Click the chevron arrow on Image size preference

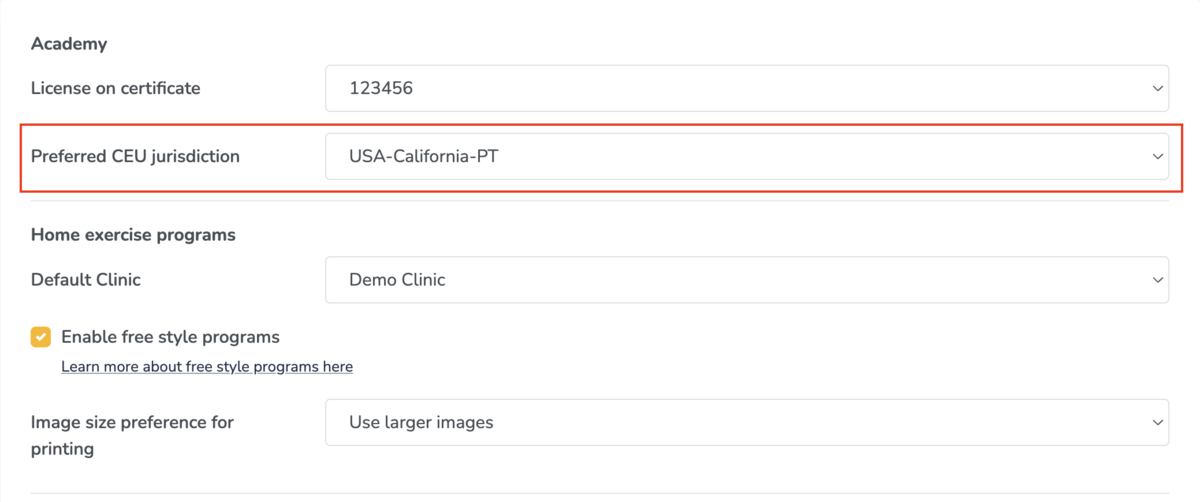tap(1157, 423)
